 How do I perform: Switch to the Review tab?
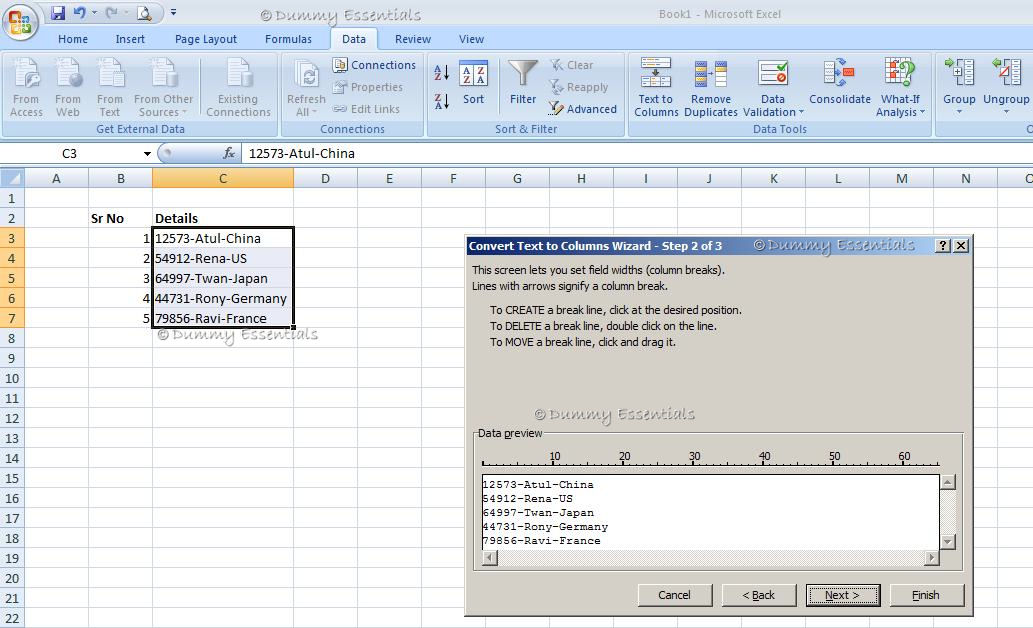pos(412,39)
